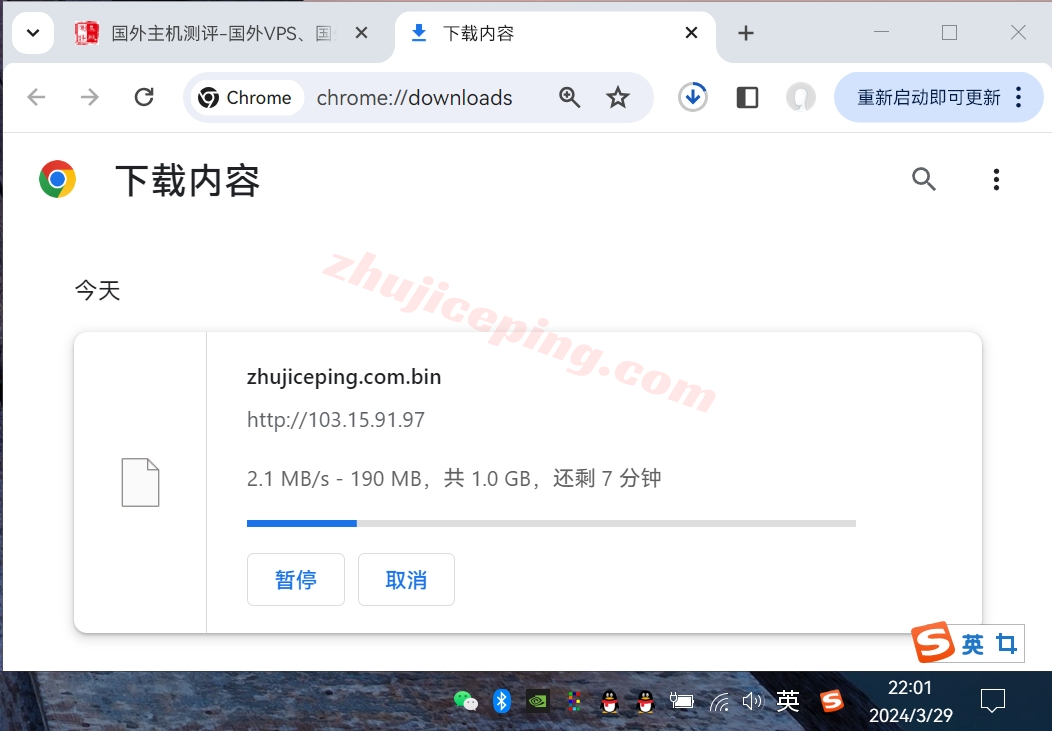This screenshot has height=731, width=1052.
Task: Click the Chrome logo beside 下载内容
Action: pos(58,179)
